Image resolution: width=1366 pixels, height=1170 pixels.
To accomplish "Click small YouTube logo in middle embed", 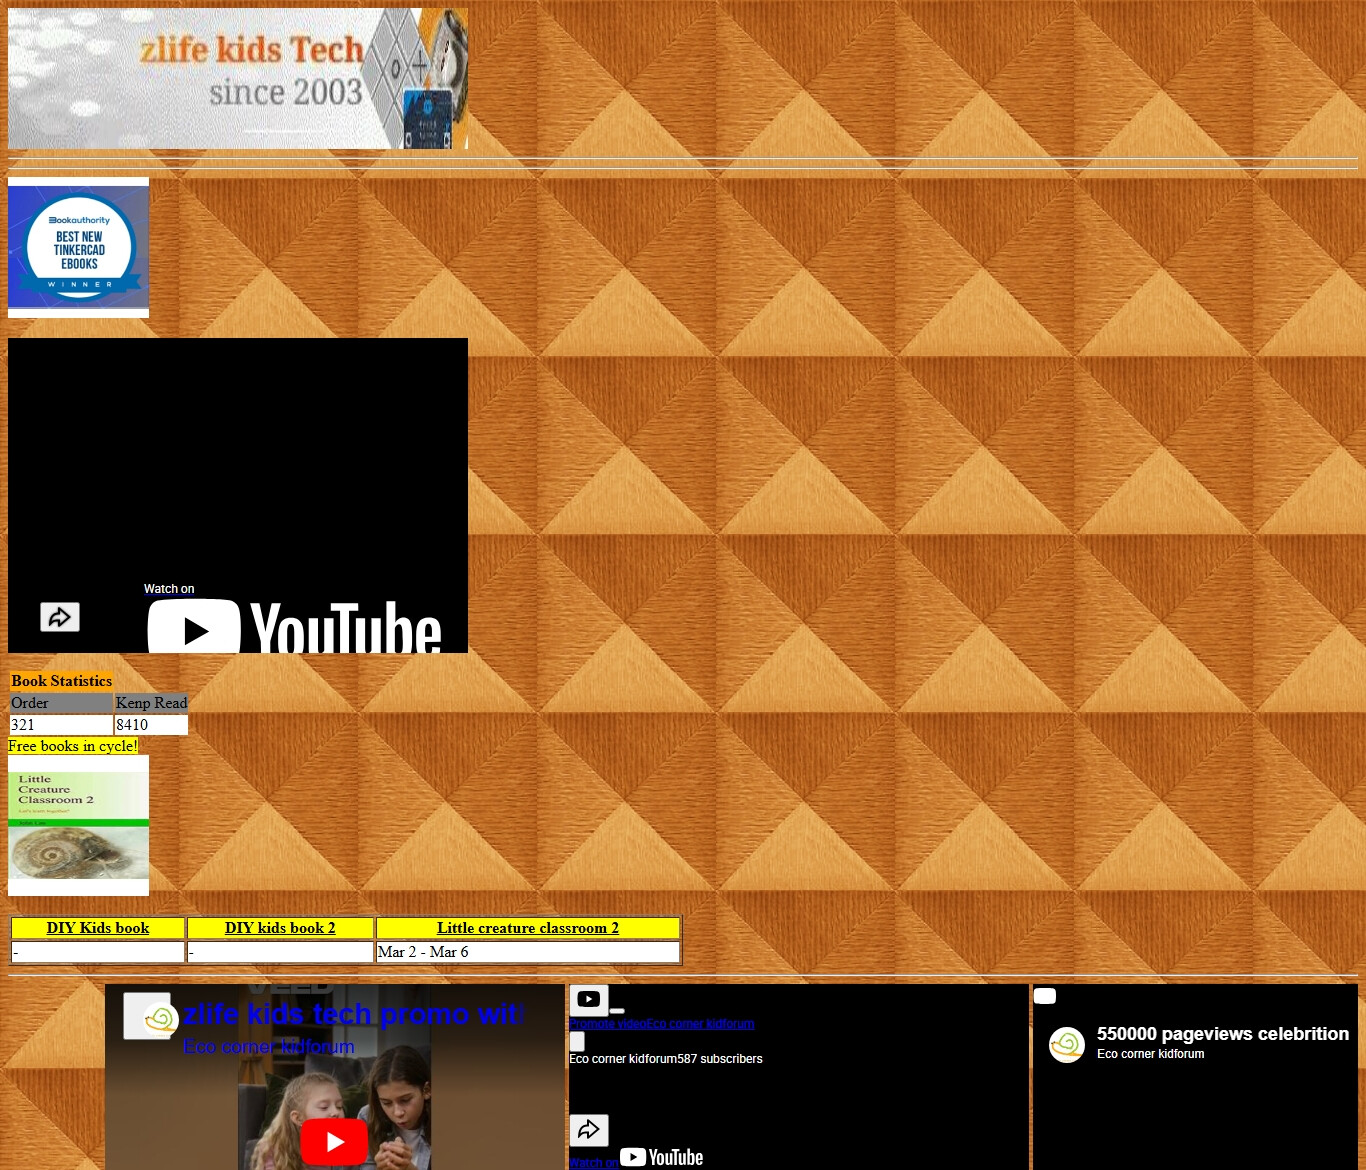I will pos(662,1157).
